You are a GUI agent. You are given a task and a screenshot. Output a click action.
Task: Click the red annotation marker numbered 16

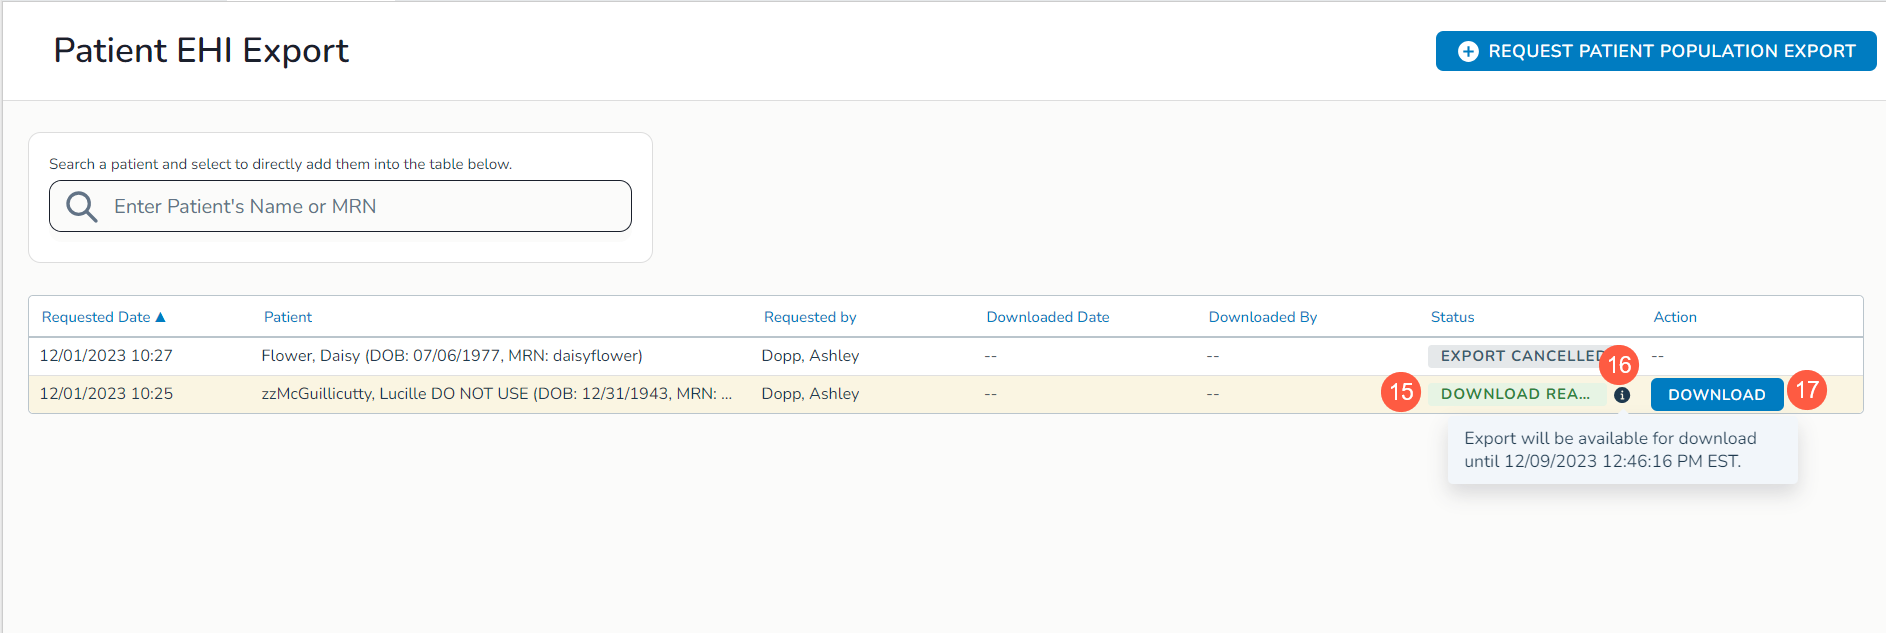point(1618,365)
